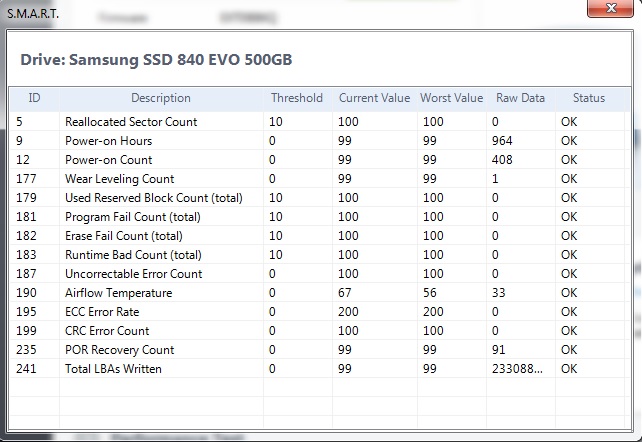Click raw data value 408
The width and height of the screenshot is (642, 442).
502,160
